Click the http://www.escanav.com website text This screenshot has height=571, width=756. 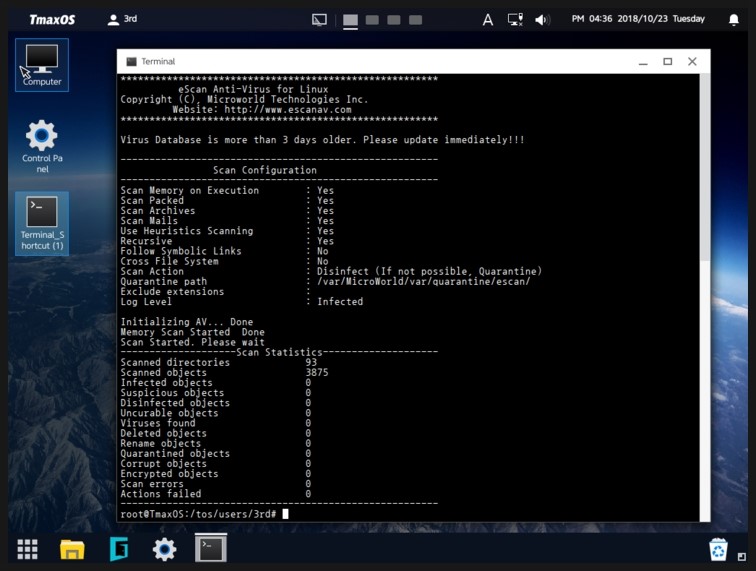coord(288,109)
